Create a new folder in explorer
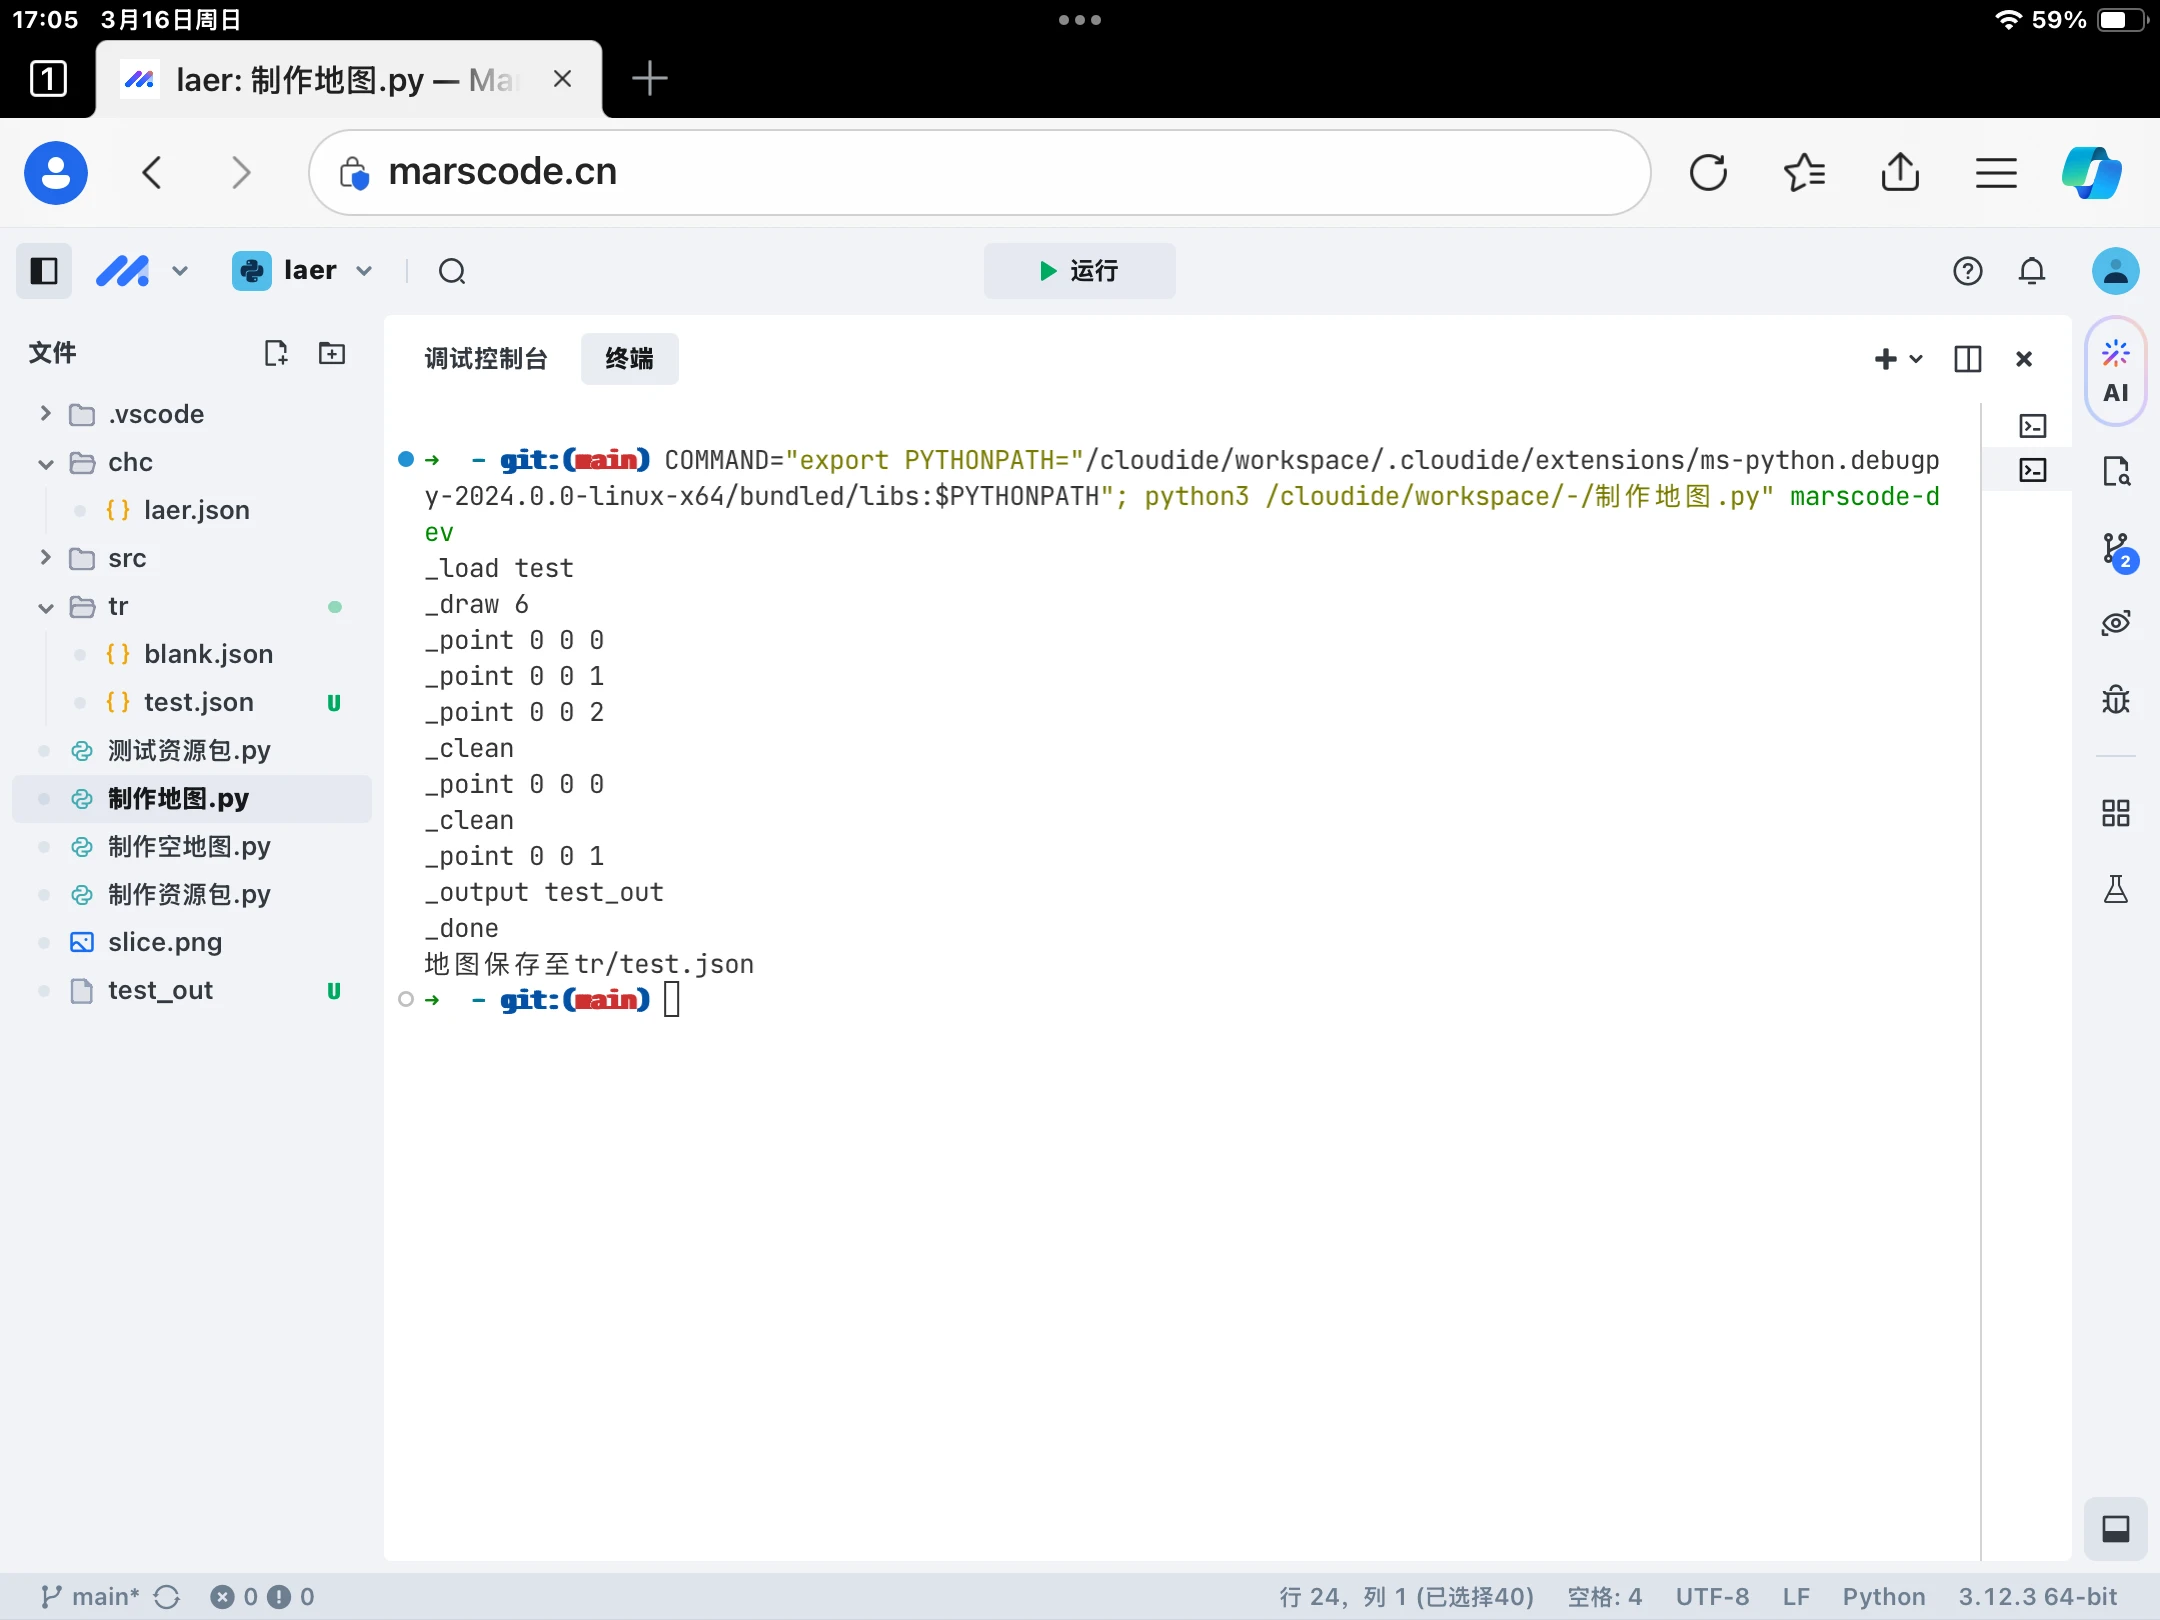The width and height of the screenshot is (2160, 1620). pos(331,353)
